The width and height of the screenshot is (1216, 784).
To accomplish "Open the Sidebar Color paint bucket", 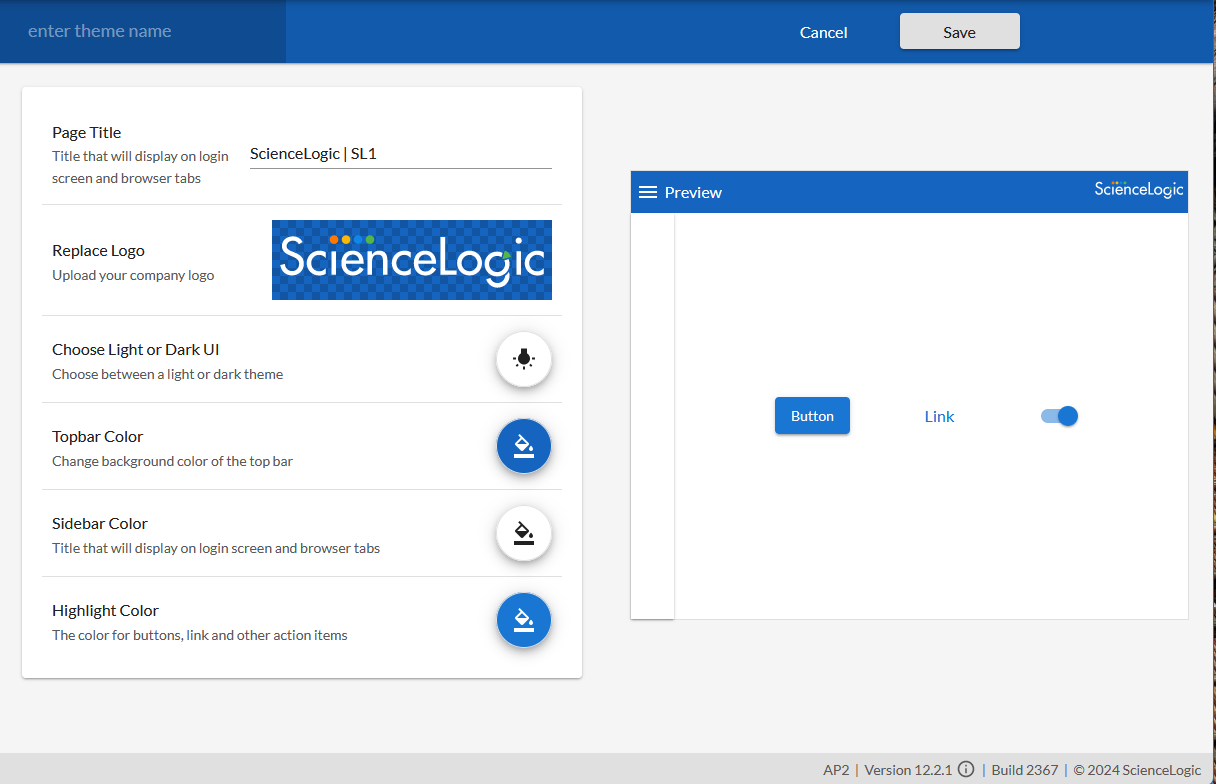I will pos(524,533).
